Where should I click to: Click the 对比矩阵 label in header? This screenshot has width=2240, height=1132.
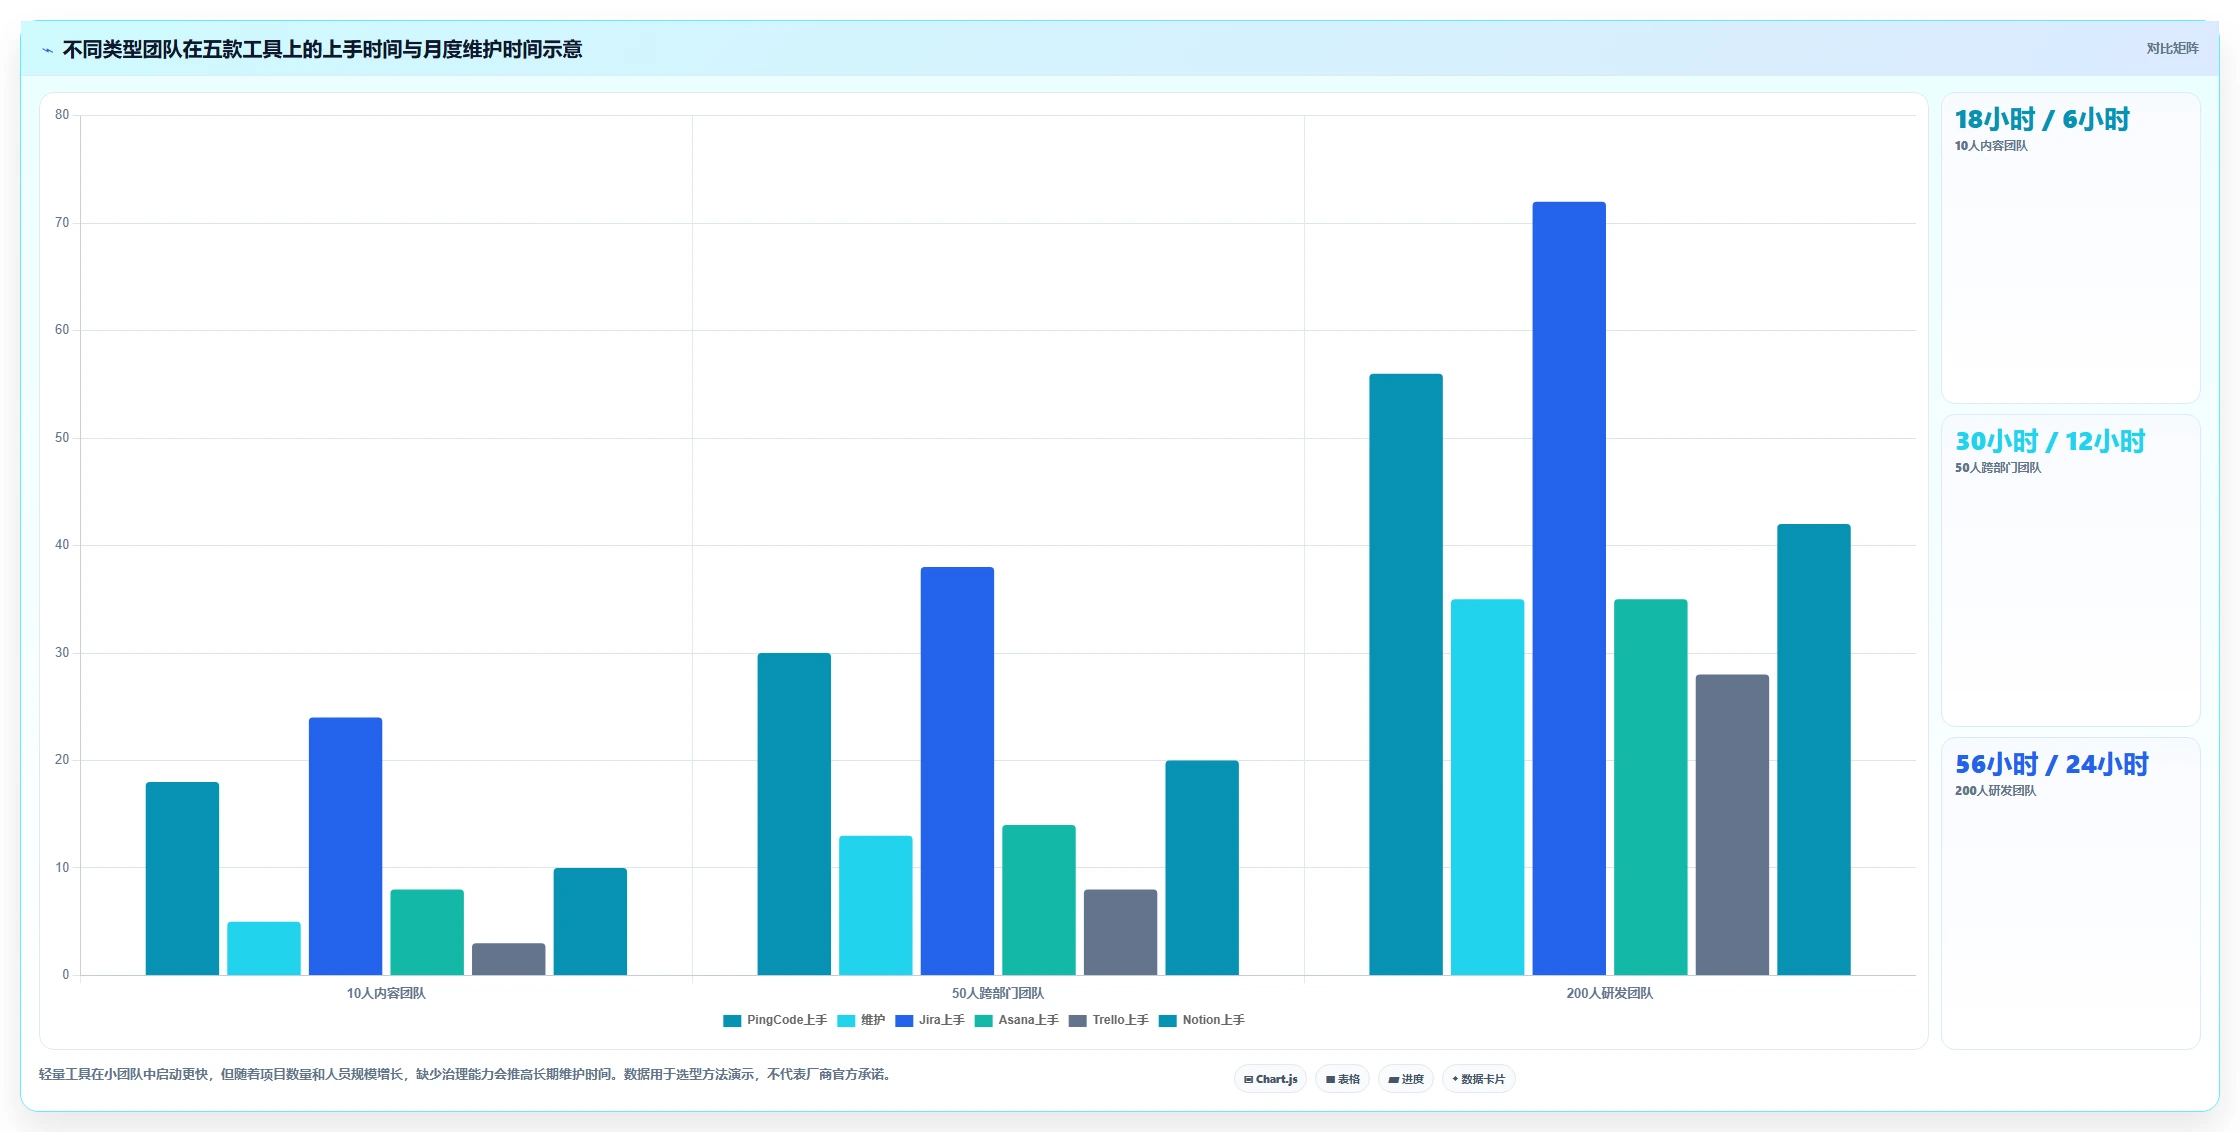(x=2172, y=48)
